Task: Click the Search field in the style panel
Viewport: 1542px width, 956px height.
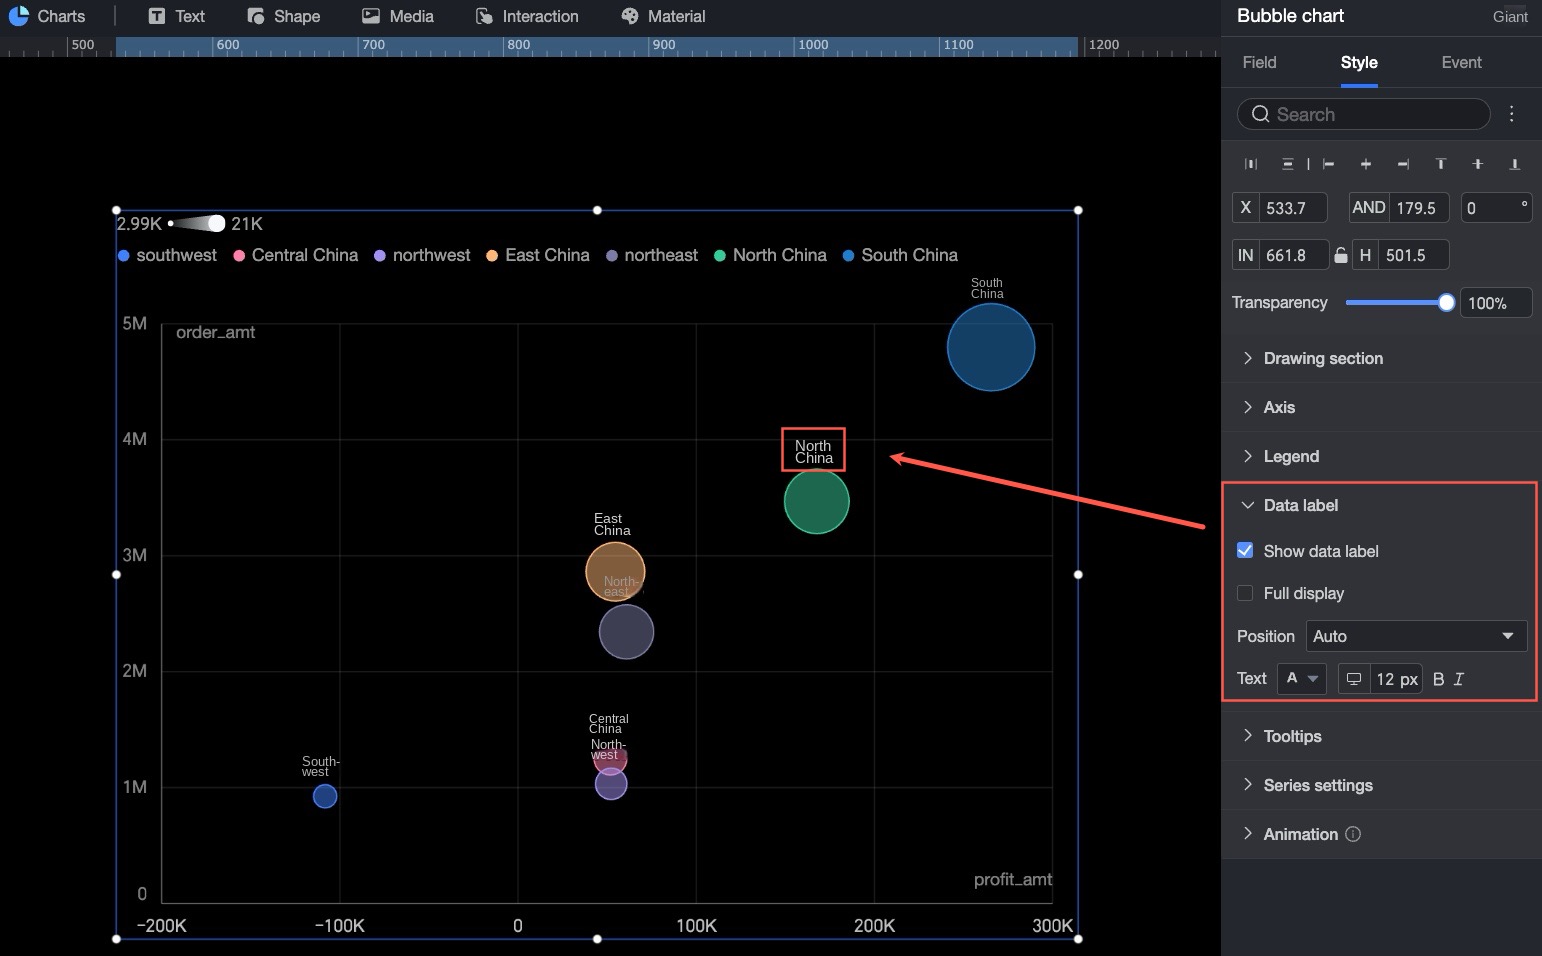Action: coord(1364,114)
